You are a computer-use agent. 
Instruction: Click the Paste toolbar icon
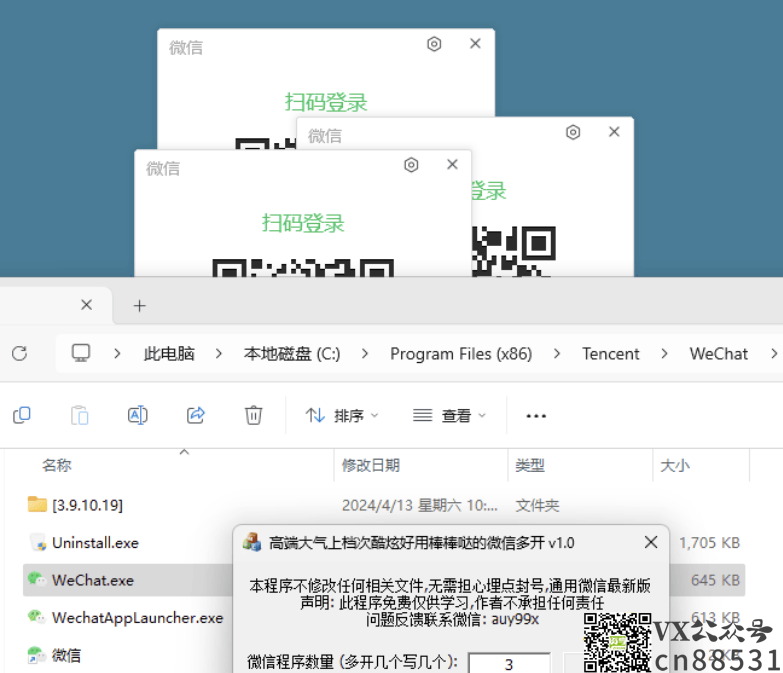(x=79, y=415)
